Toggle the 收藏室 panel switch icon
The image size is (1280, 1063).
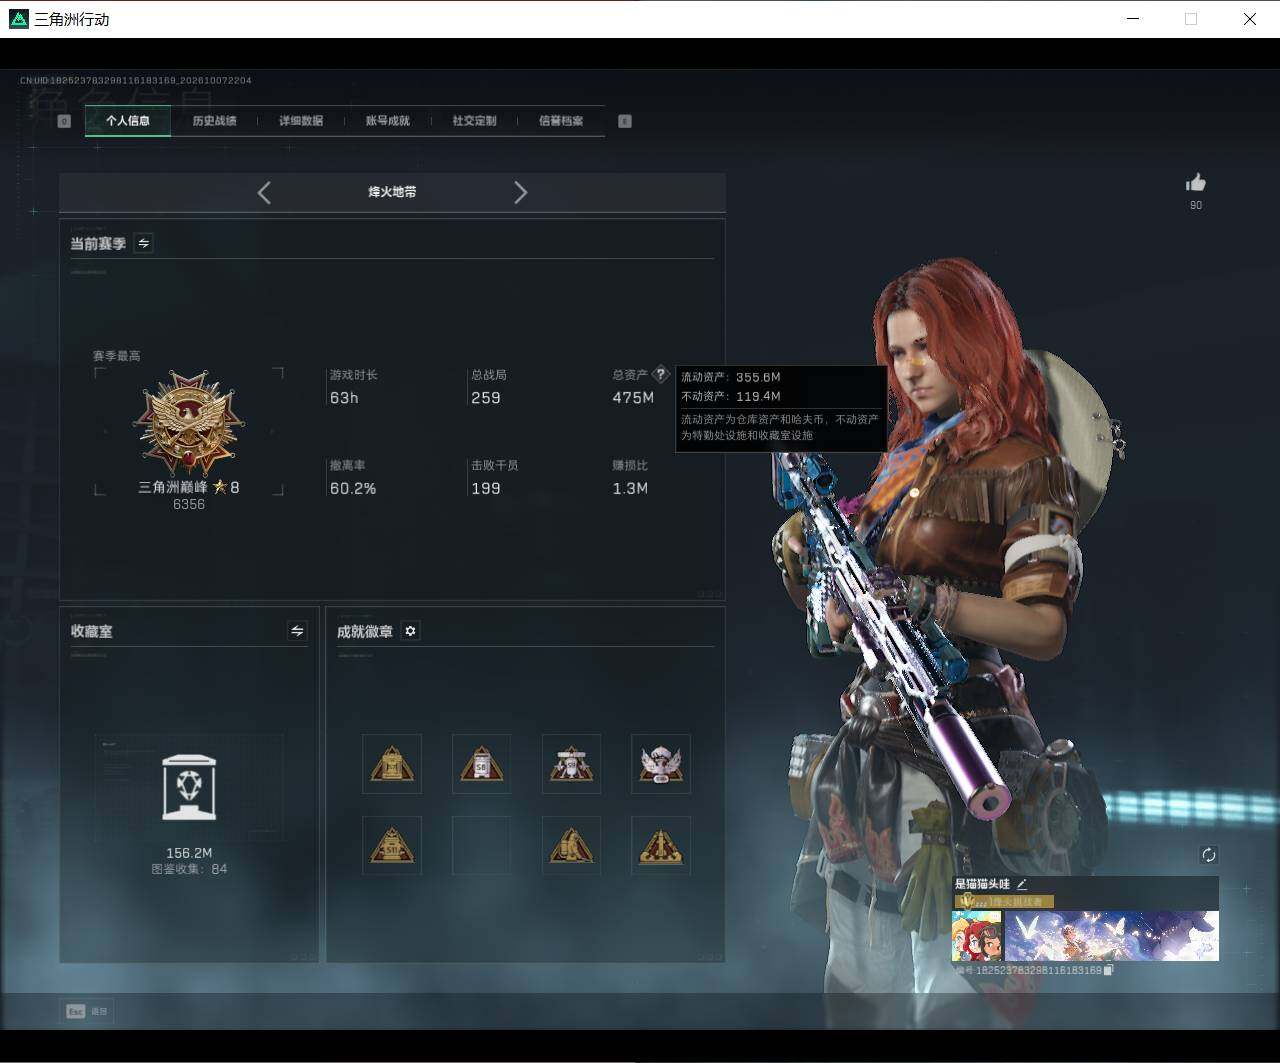click(x=297, y=631)
